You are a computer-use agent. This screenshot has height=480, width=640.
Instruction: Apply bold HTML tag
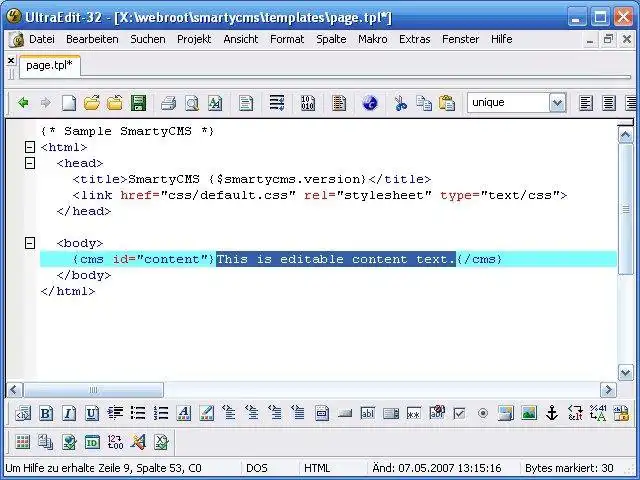point(46,413)
